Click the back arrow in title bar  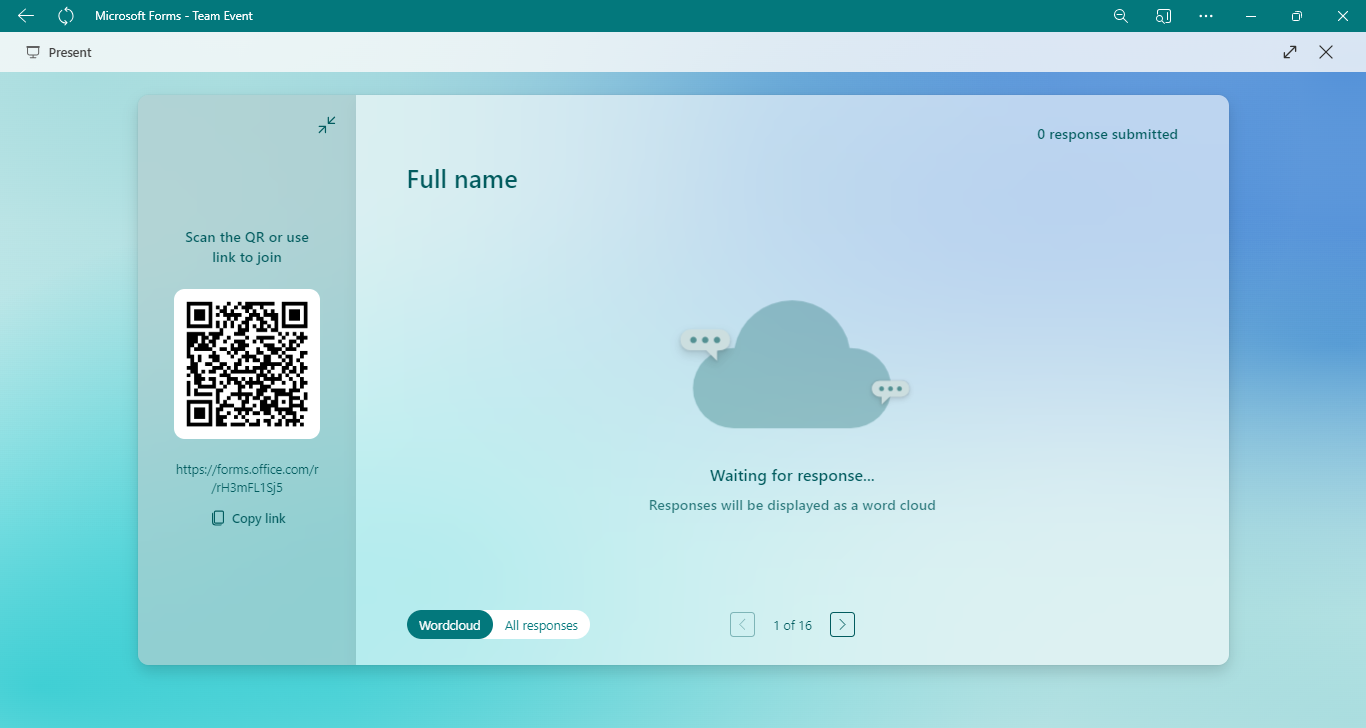(x=26, y=16)
